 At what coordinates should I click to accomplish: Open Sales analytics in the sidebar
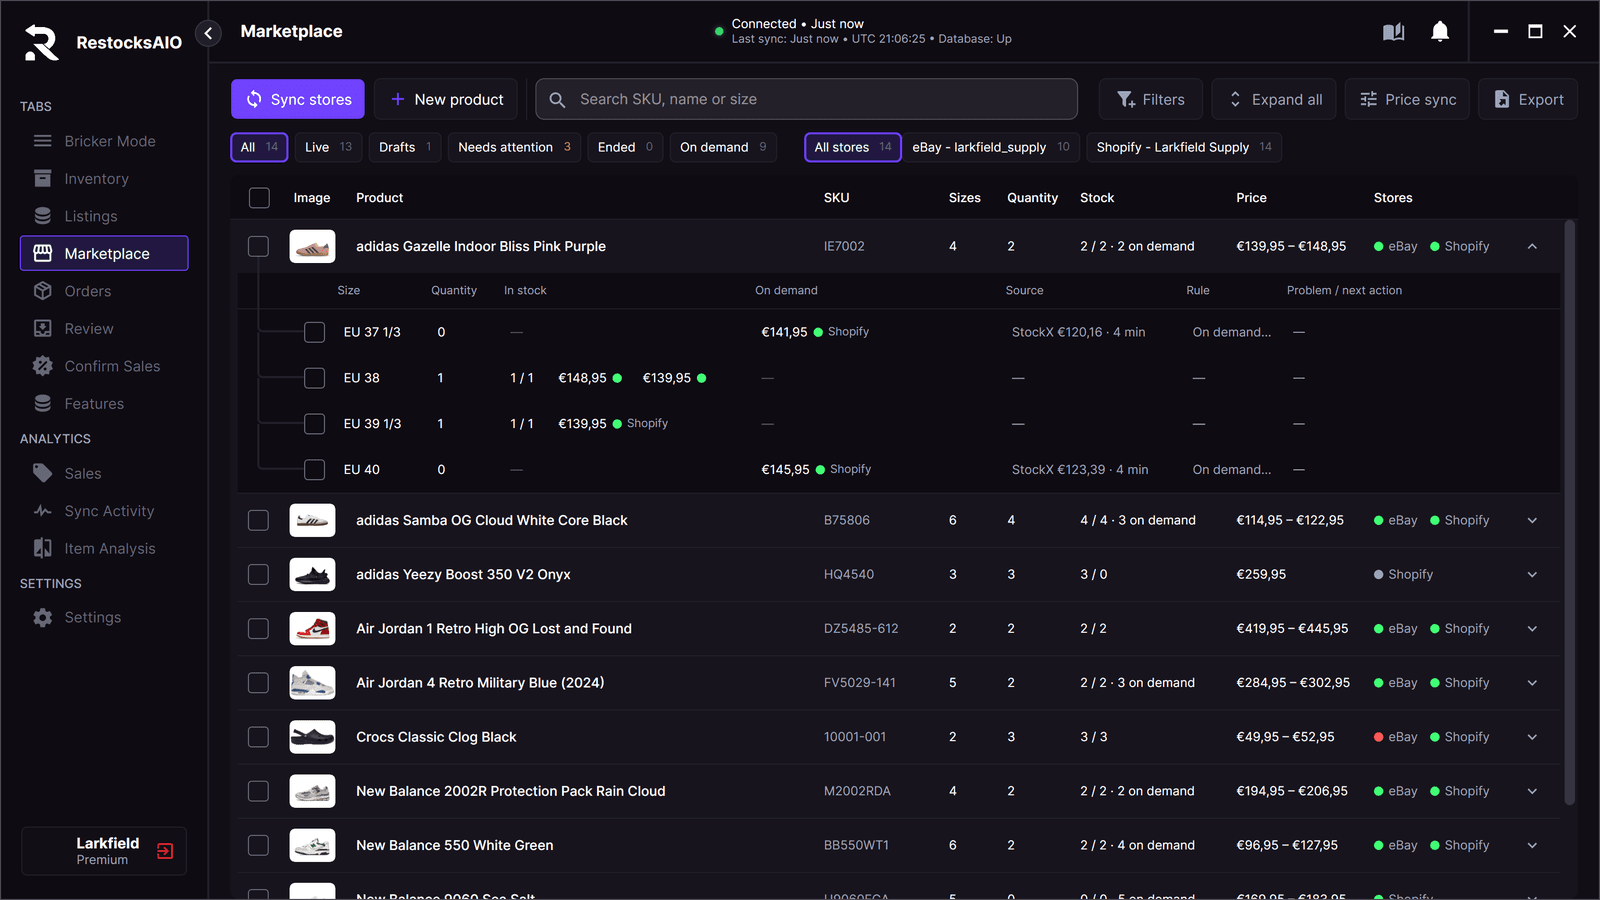coord(104,473)
